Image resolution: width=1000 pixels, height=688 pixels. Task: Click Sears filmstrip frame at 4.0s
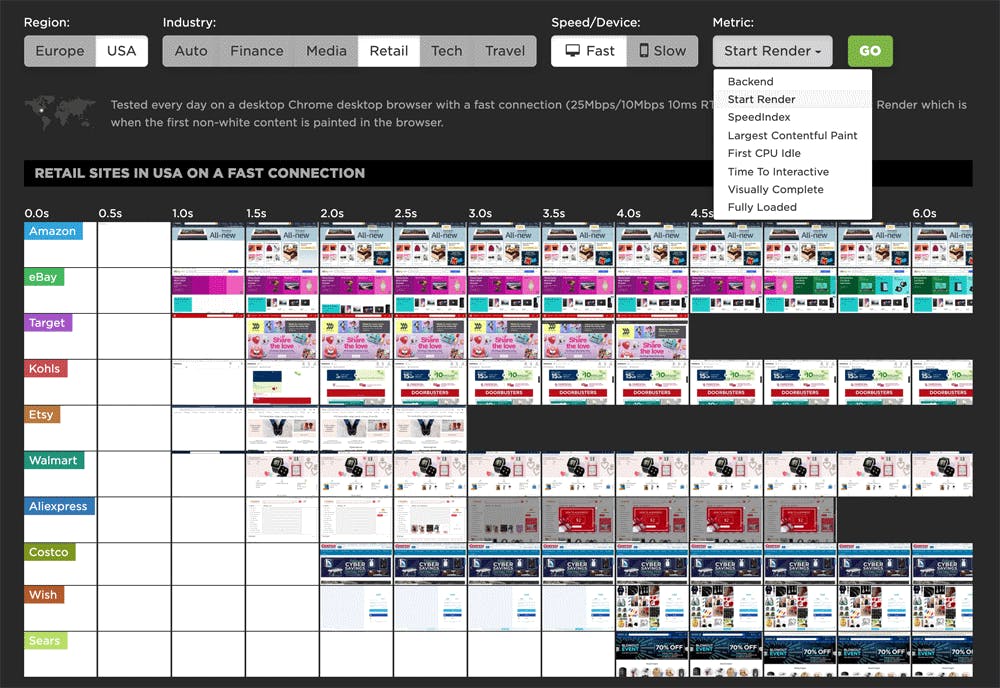652,654
